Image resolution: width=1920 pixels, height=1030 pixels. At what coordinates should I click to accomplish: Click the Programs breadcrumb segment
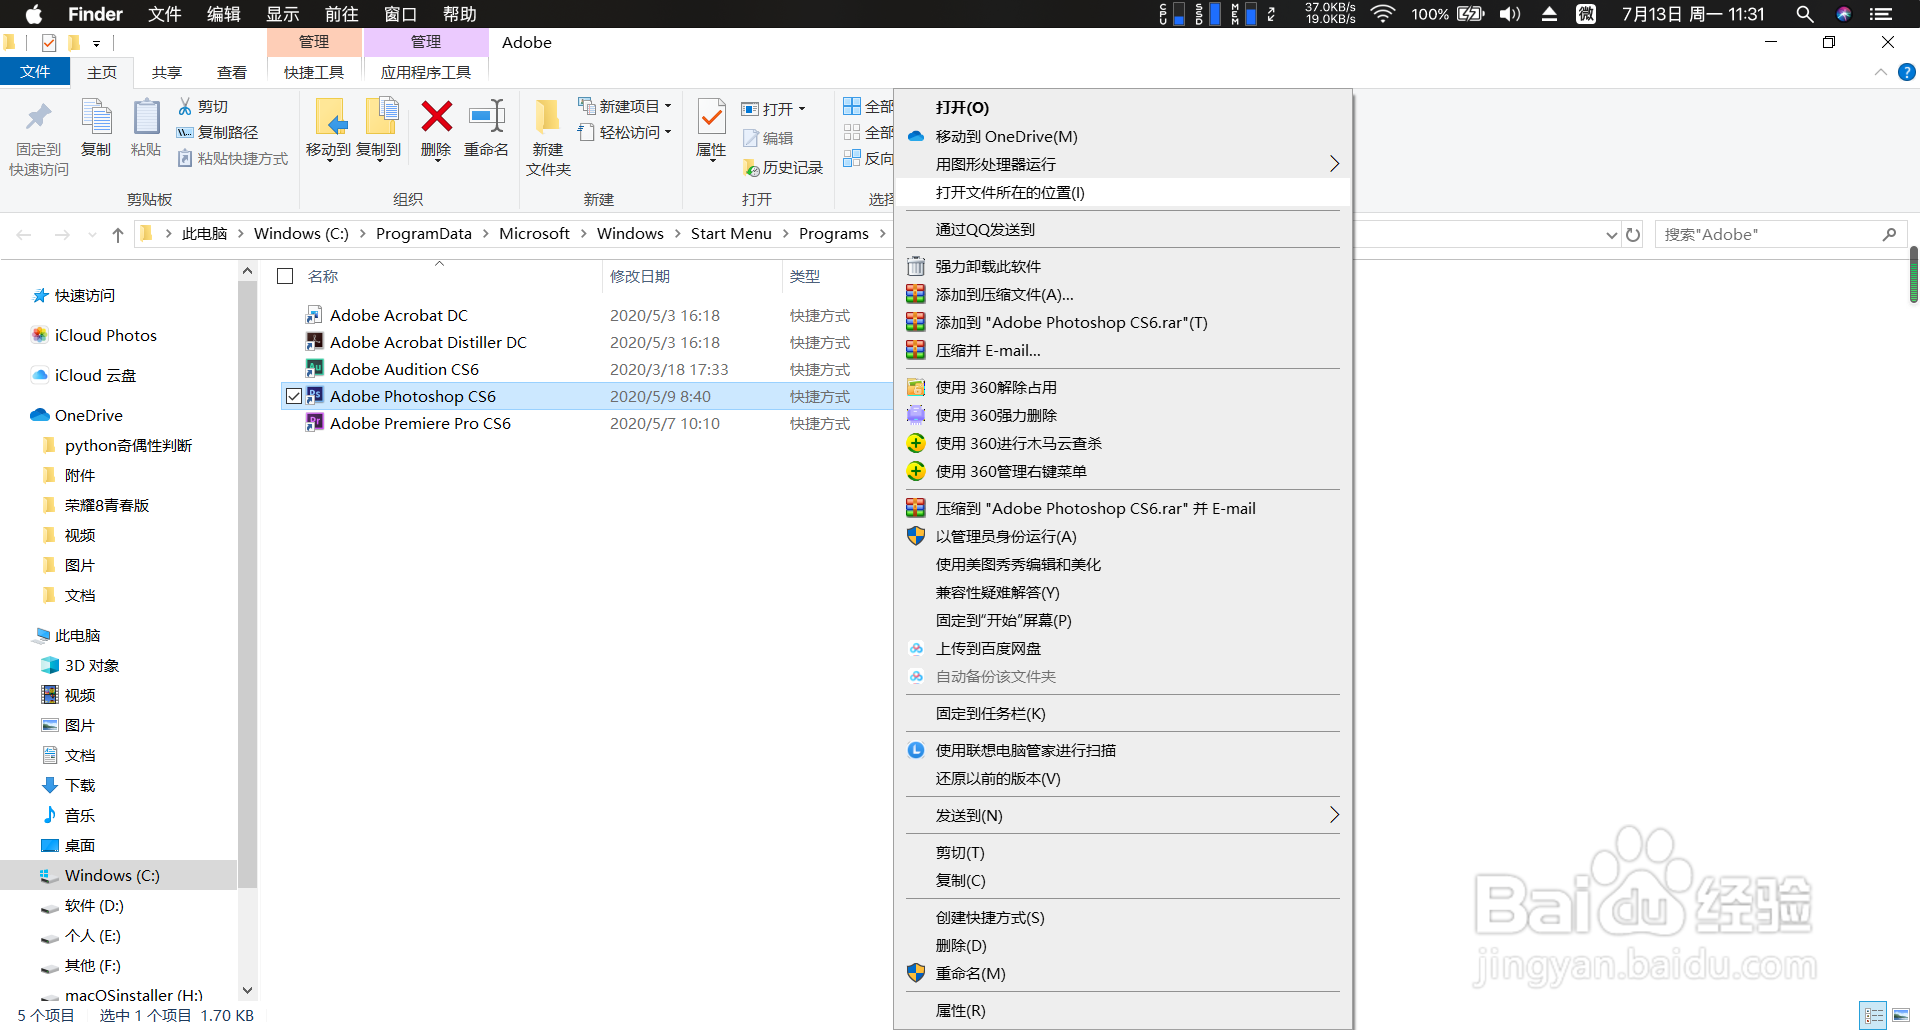834,233
